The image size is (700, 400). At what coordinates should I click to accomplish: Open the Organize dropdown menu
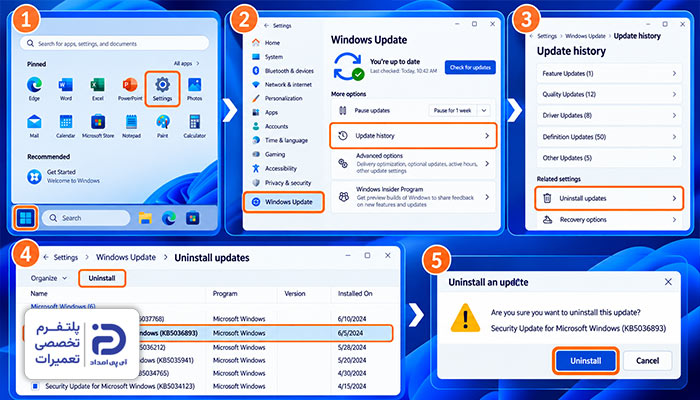(x=49, y=278)
